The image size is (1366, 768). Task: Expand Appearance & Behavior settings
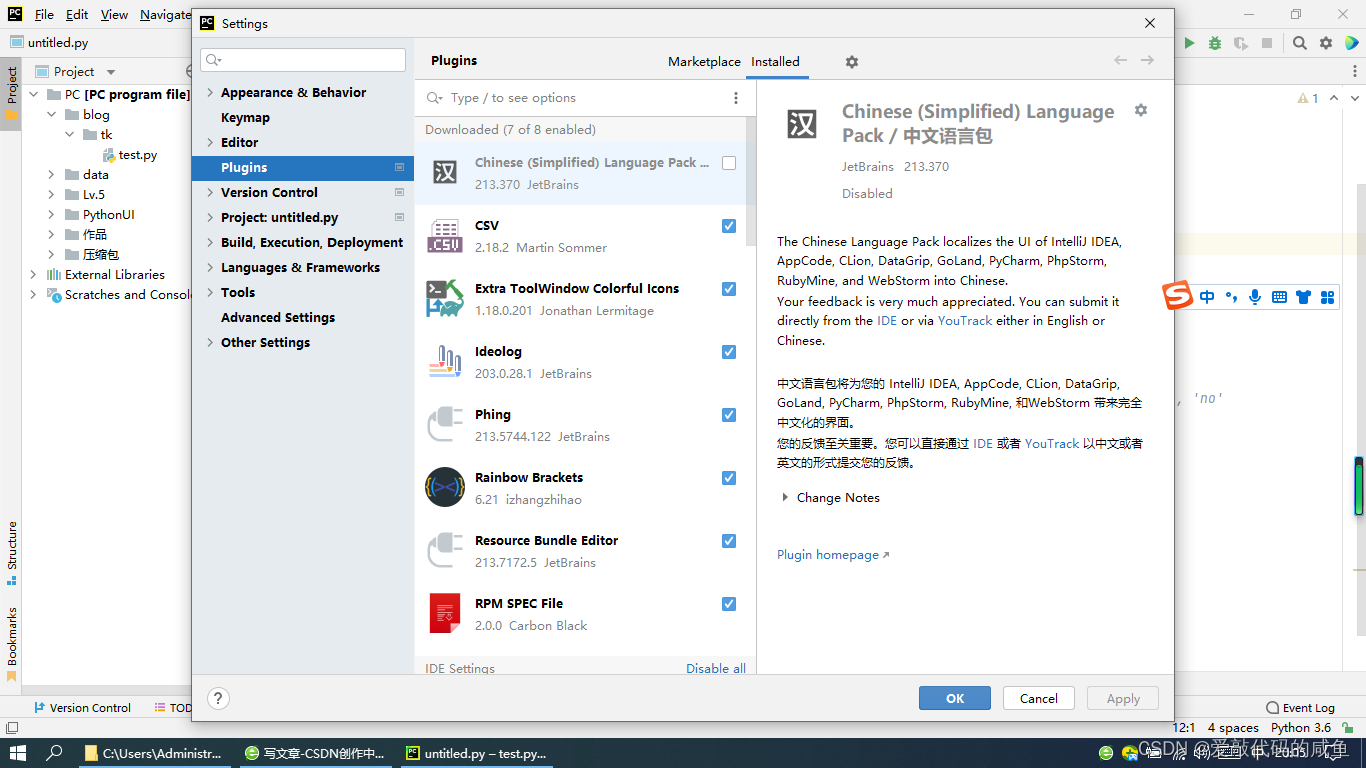coord(209,92)
